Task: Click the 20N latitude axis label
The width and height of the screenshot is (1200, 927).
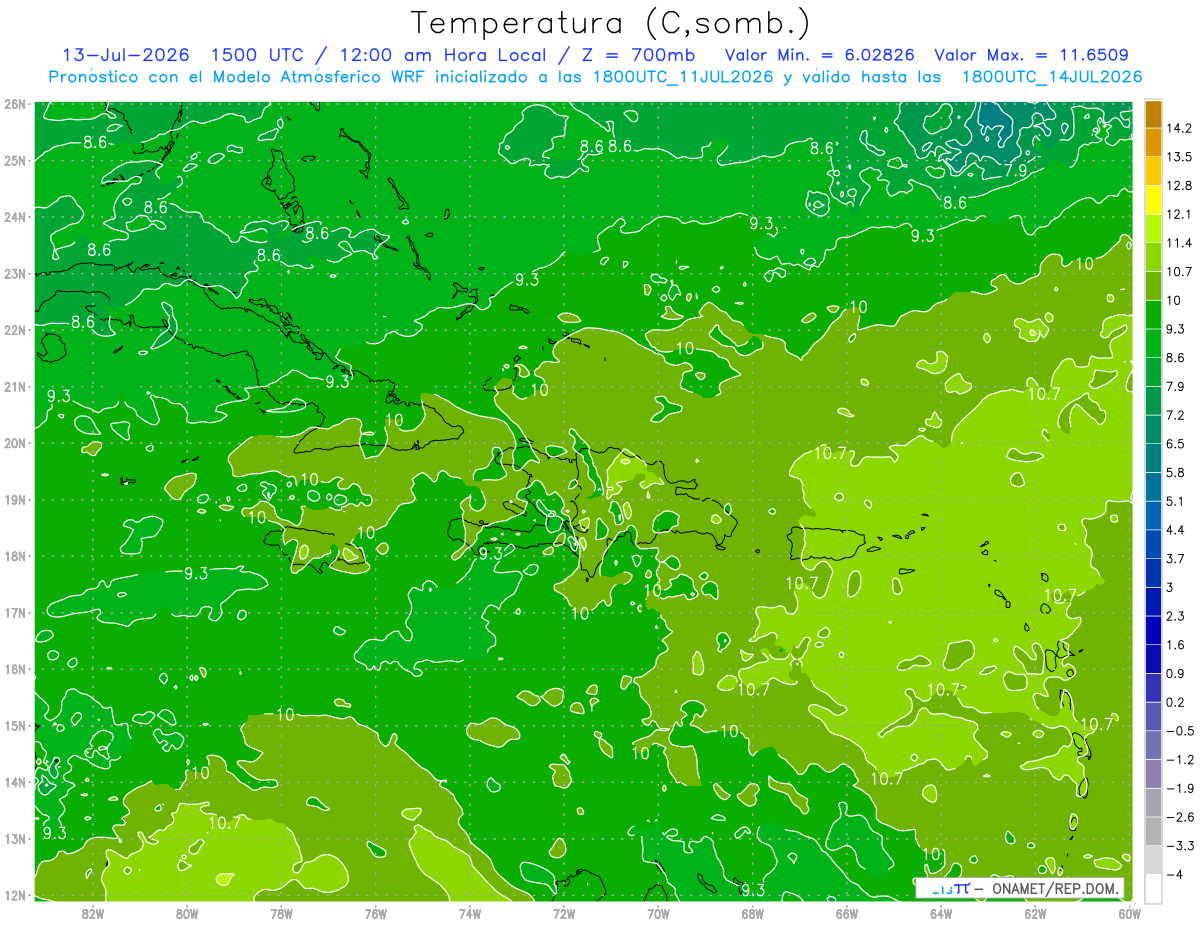Action: coord(15,443)
